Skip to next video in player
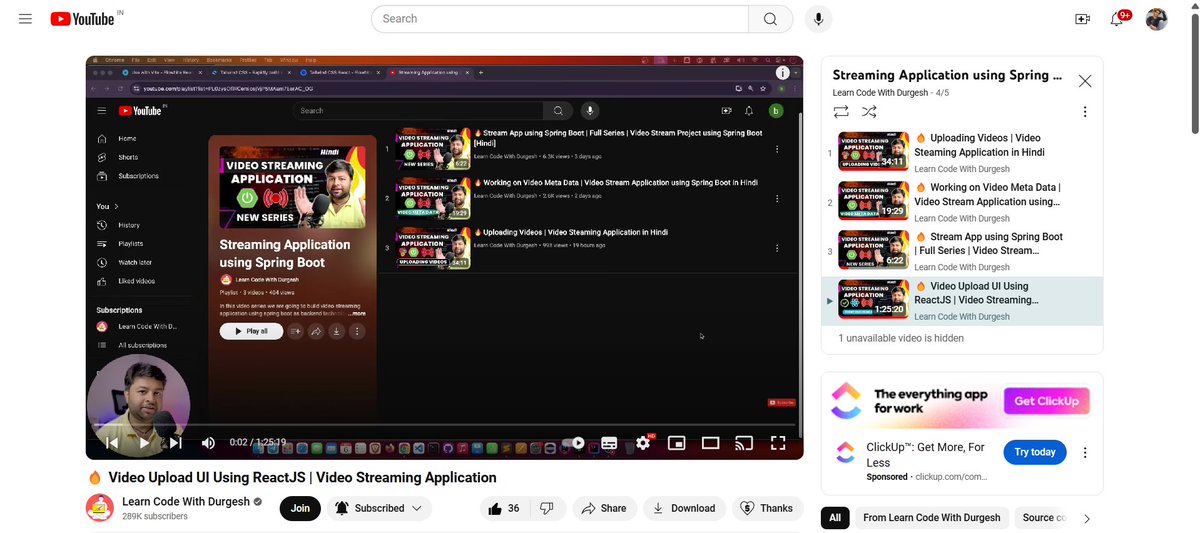The height and width of the screenshot is (533, 1200). [x=175, y=443]
